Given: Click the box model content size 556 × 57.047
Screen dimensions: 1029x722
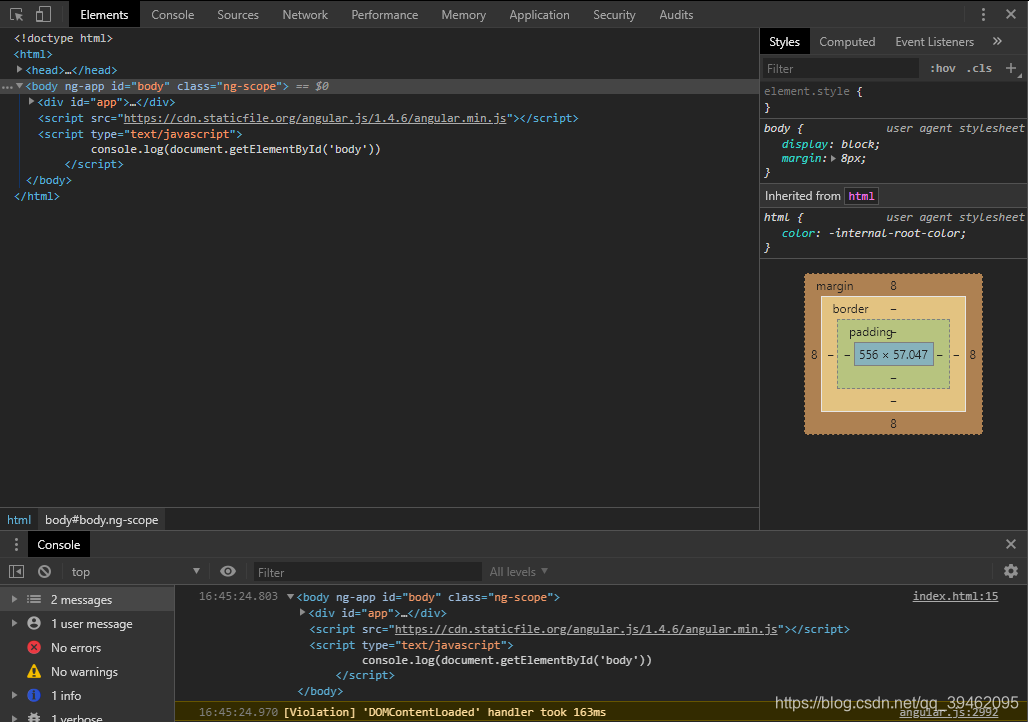Looking at the screenshot, I should click(893, 354).
